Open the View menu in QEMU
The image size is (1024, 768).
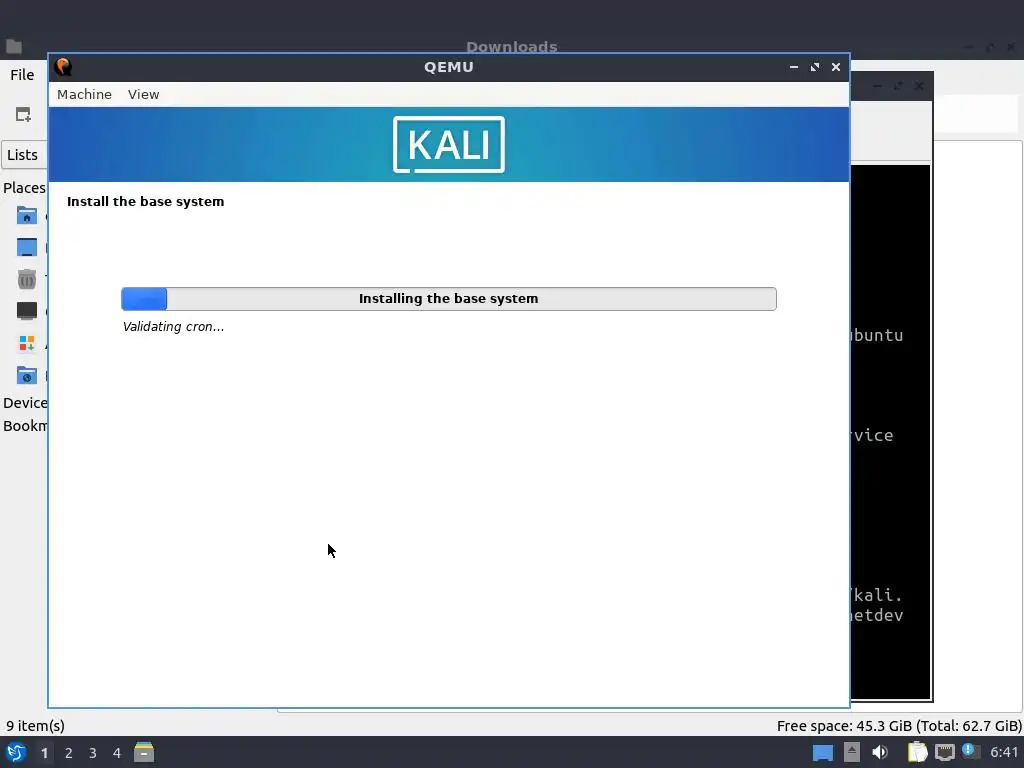(x=144, y=94)
